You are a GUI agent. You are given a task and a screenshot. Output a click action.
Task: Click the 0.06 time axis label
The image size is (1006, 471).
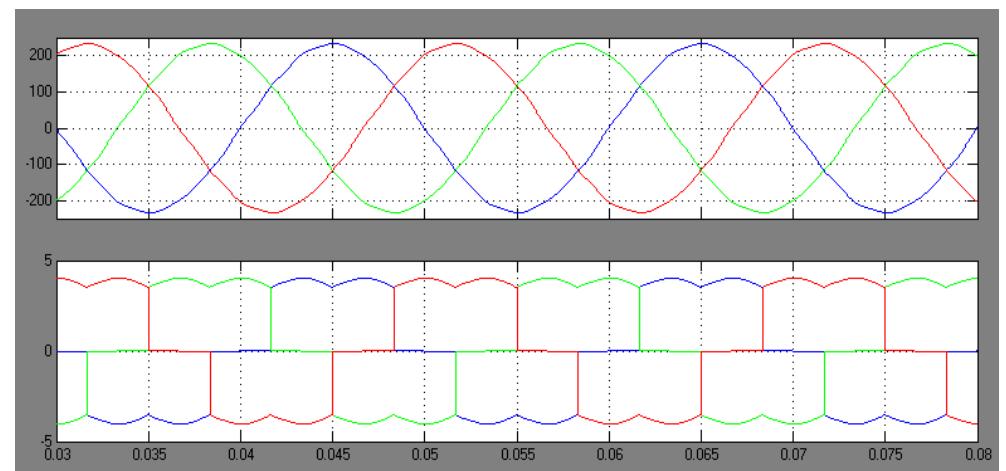(x=610, y=454)
